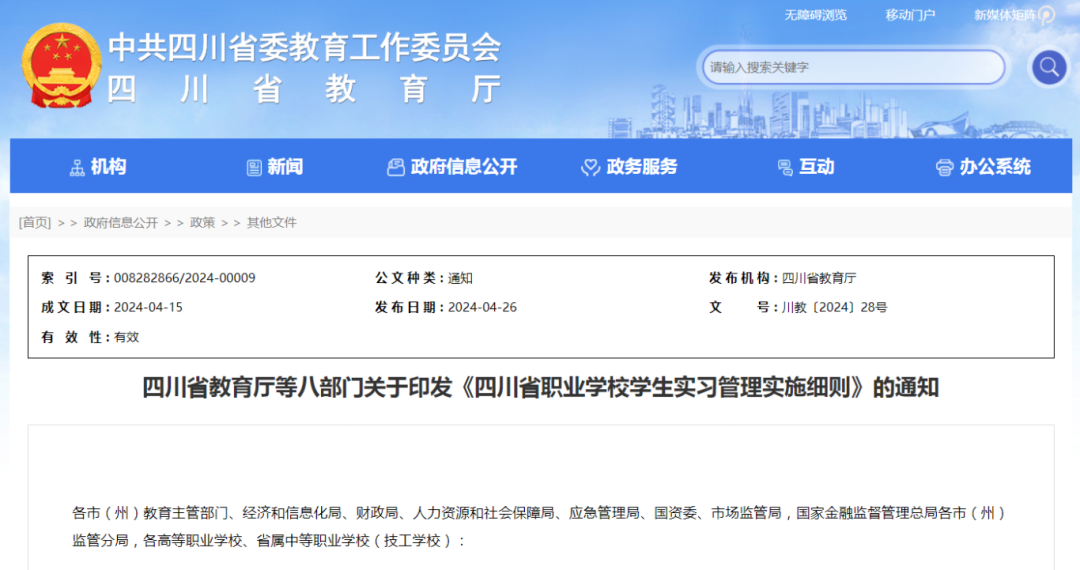The height and width of the screenshot is (570, 1080).
Task: Go to 无障碍浏览 accessibility link
Action: tap(815, 15)
